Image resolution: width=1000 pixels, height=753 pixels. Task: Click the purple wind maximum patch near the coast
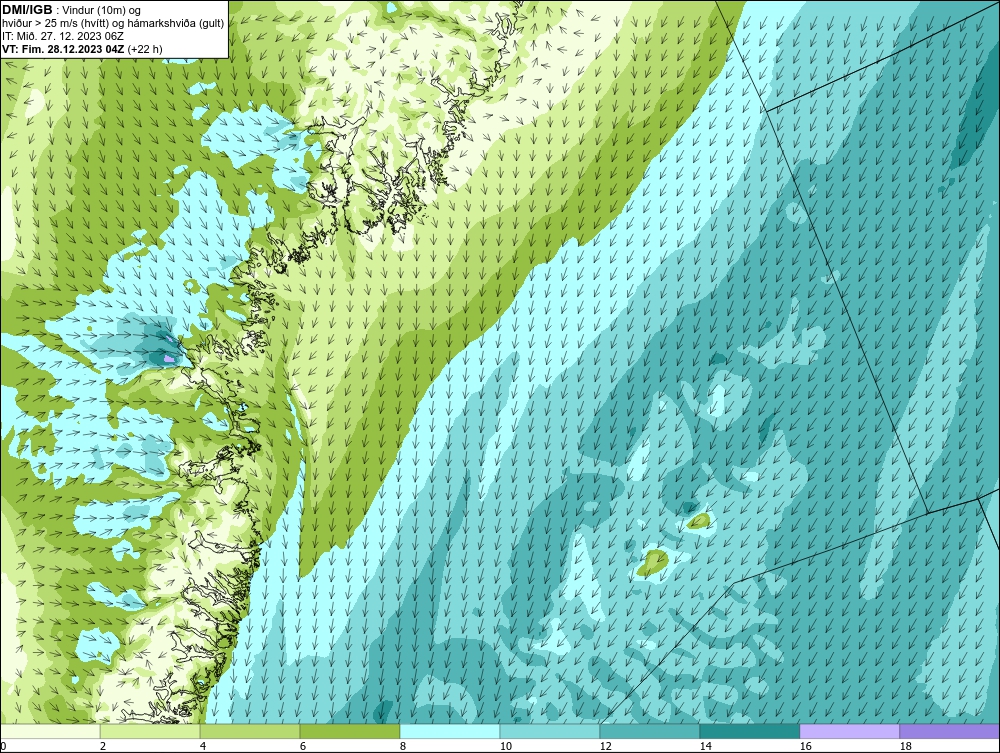tap(170, 359)
